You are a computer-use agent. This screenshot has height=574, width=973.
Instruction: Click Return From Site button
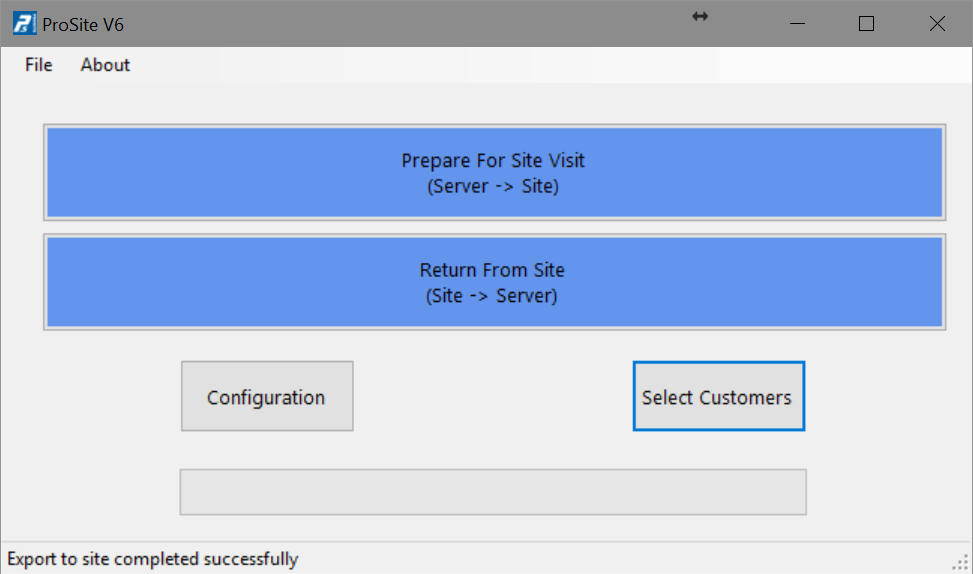point(495,282)
